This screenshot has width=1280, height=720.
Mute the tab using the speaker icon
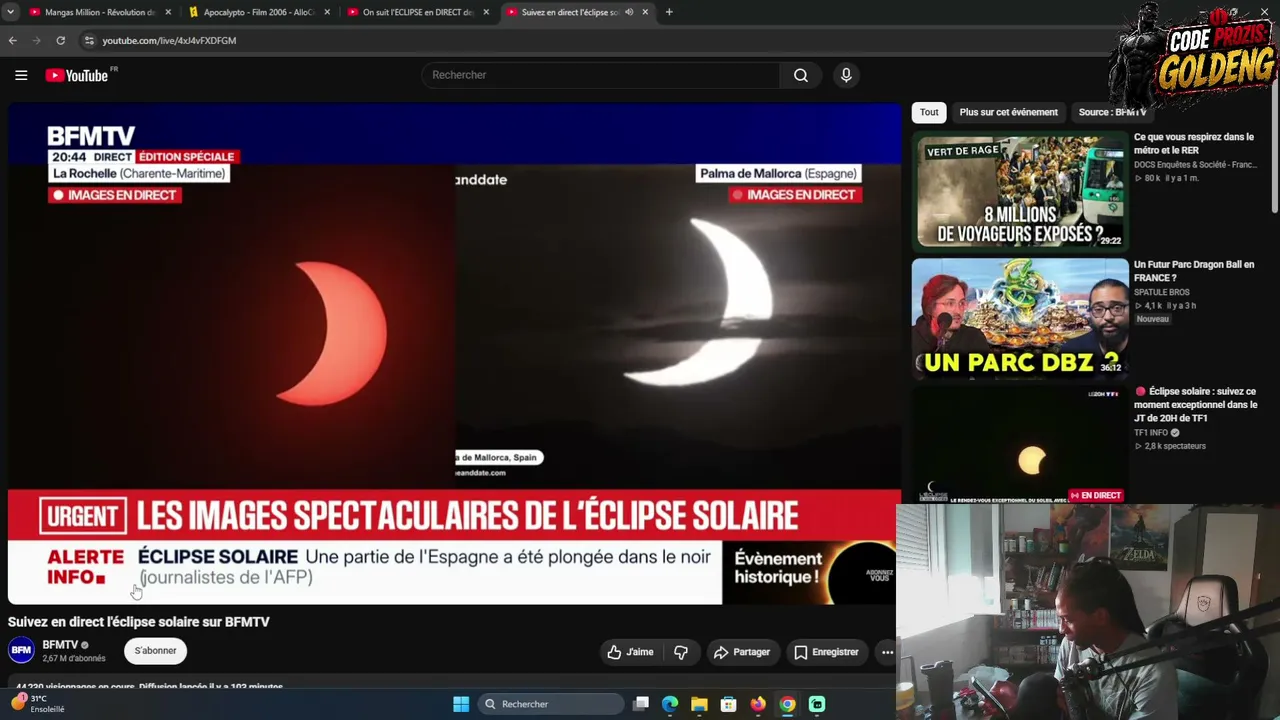tap(629, 12)
